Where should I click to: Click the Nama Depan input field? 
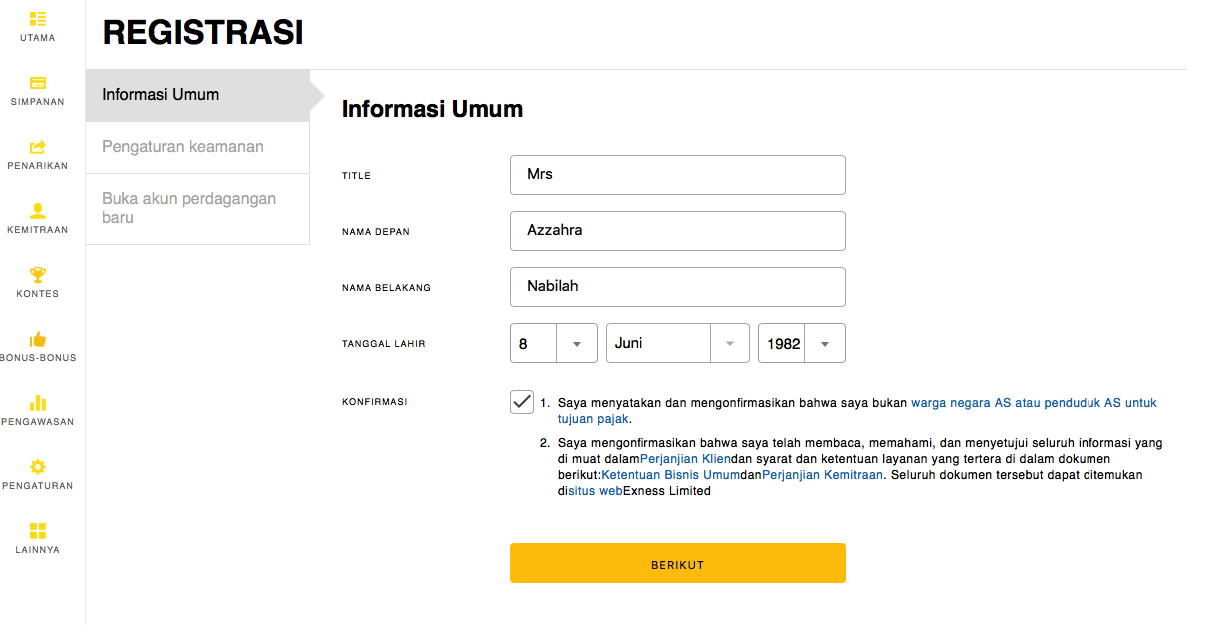coord(677,231)
